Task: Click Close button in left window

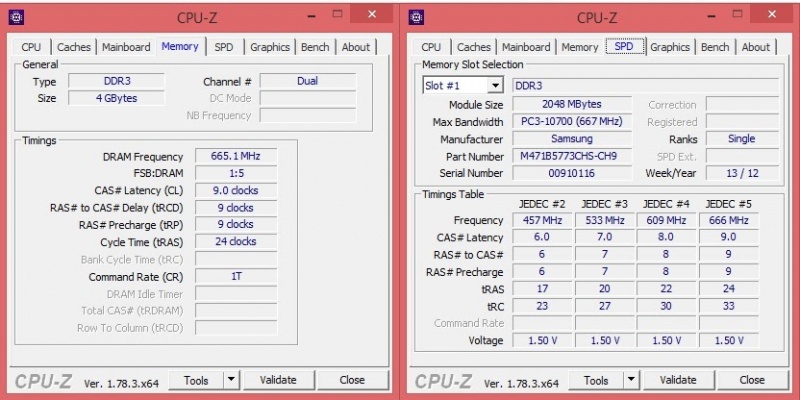Action: coord(352,380)
